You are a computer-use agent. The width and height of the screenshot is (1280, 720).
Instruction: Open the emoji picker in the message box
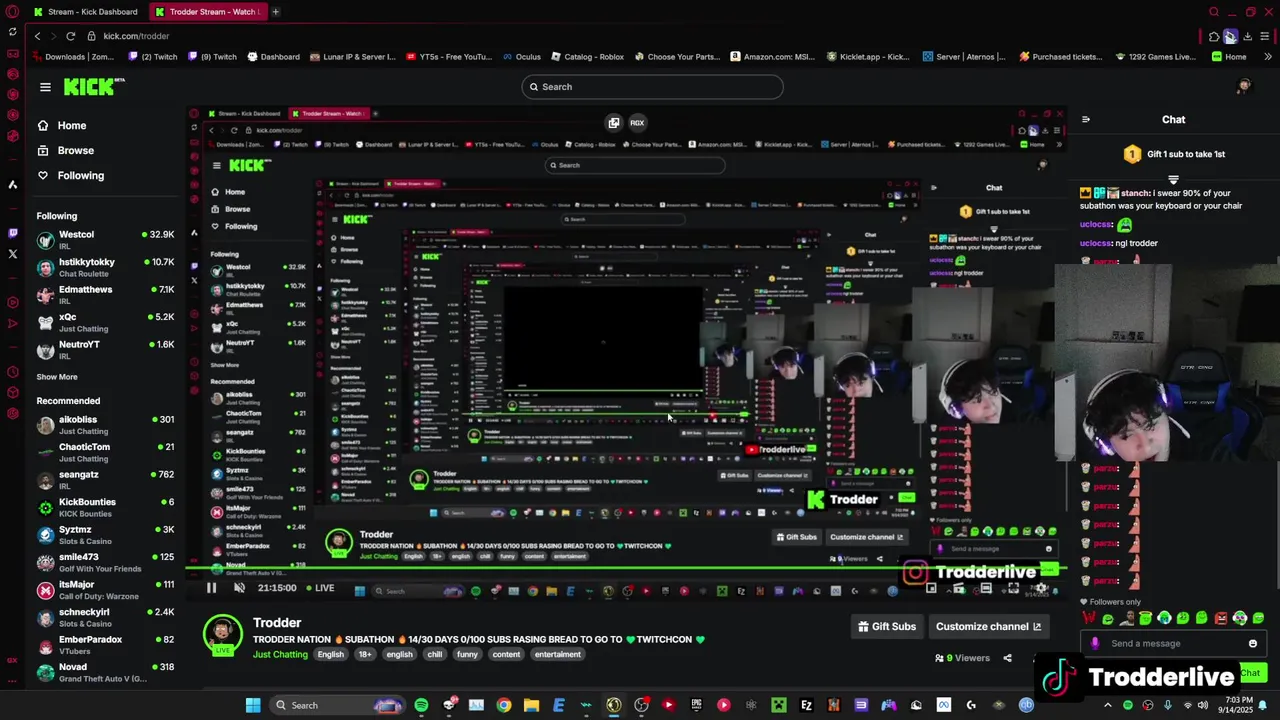pos(1252,644)
